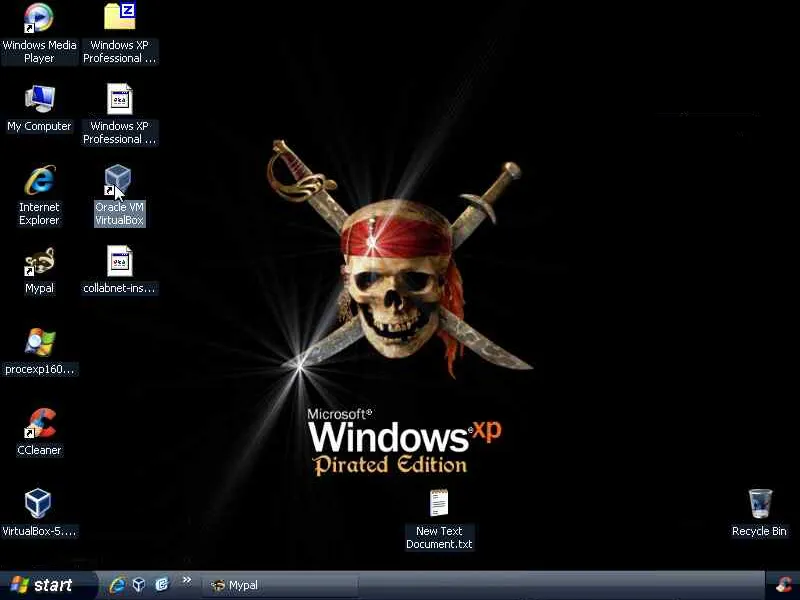Click the CCleaner icon in the system tray
This screenshot has width=800, height=600.
click(784, 586)
